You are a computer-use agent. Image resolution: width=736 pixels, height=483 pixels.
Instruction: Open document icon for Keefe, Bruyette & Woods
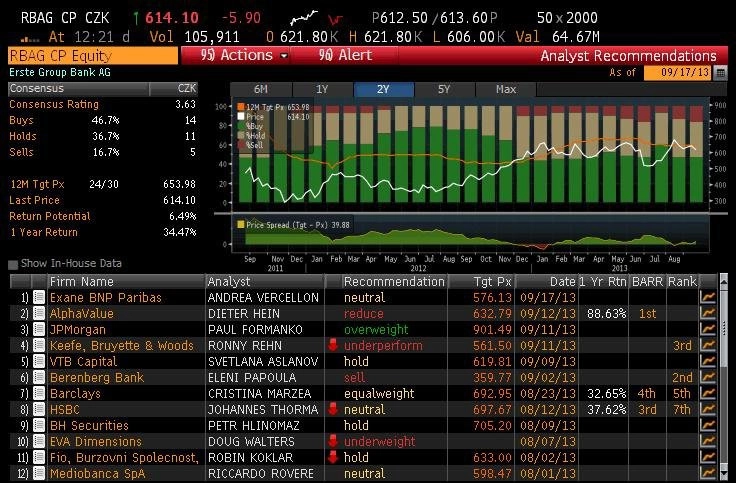[38, 345]
